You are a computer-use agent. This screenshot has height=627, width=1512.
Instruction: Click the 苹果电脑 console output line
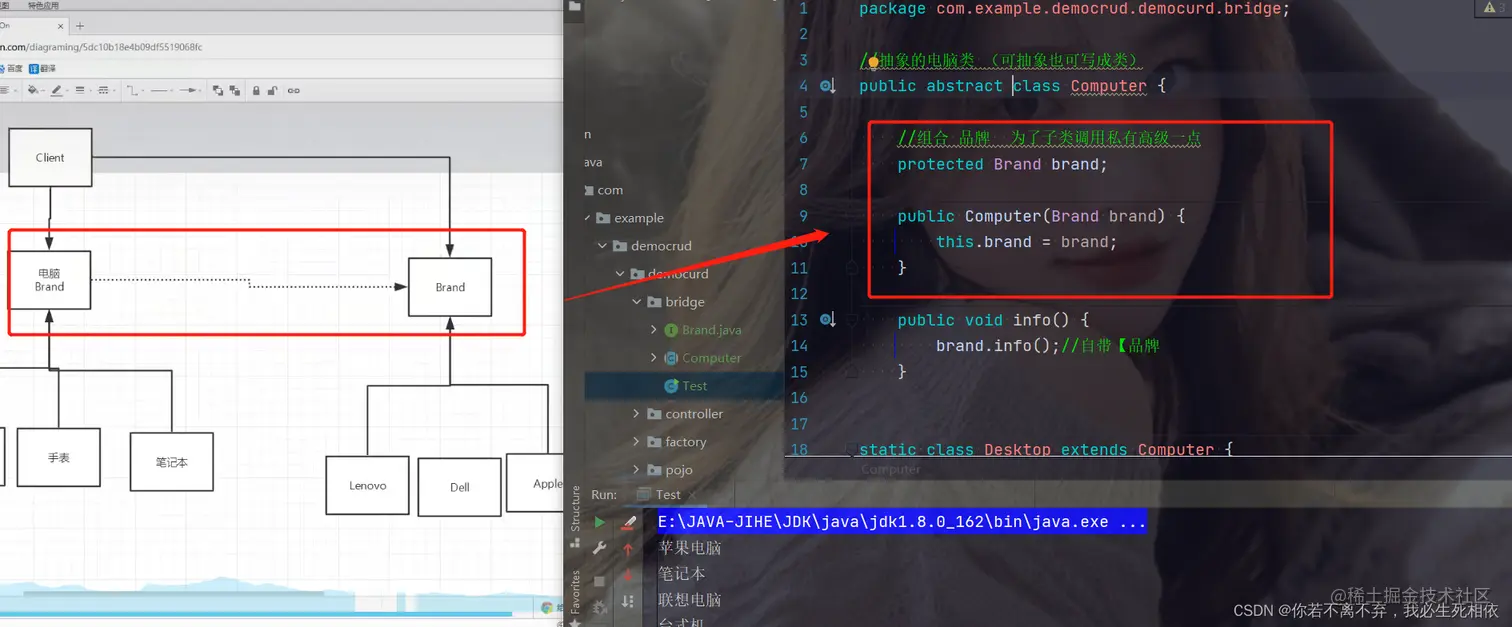tap(689, 548)
